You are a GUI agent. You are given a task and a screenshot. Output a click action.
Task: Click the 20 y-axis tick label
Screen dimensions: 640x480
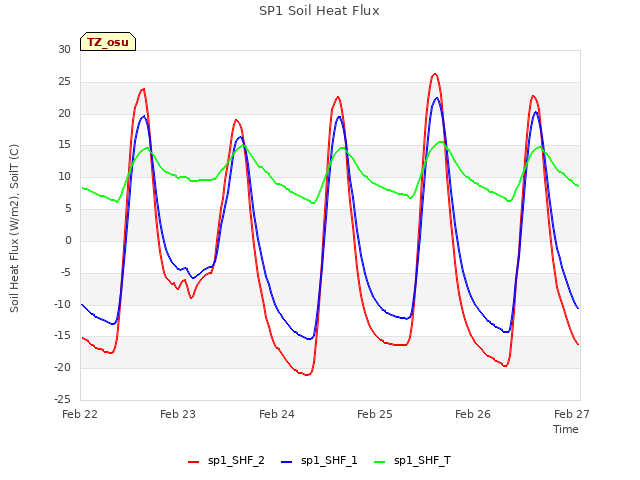tap(64, 113)
